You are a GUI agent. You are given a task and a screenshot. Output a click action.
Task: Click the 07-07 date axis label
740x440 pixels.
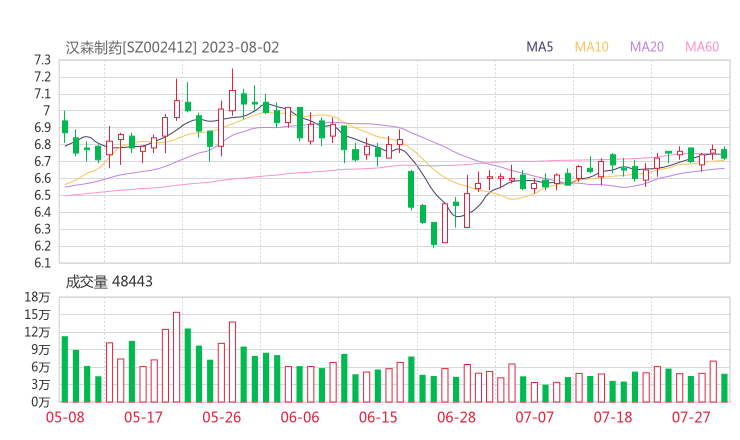pos(534,417)
